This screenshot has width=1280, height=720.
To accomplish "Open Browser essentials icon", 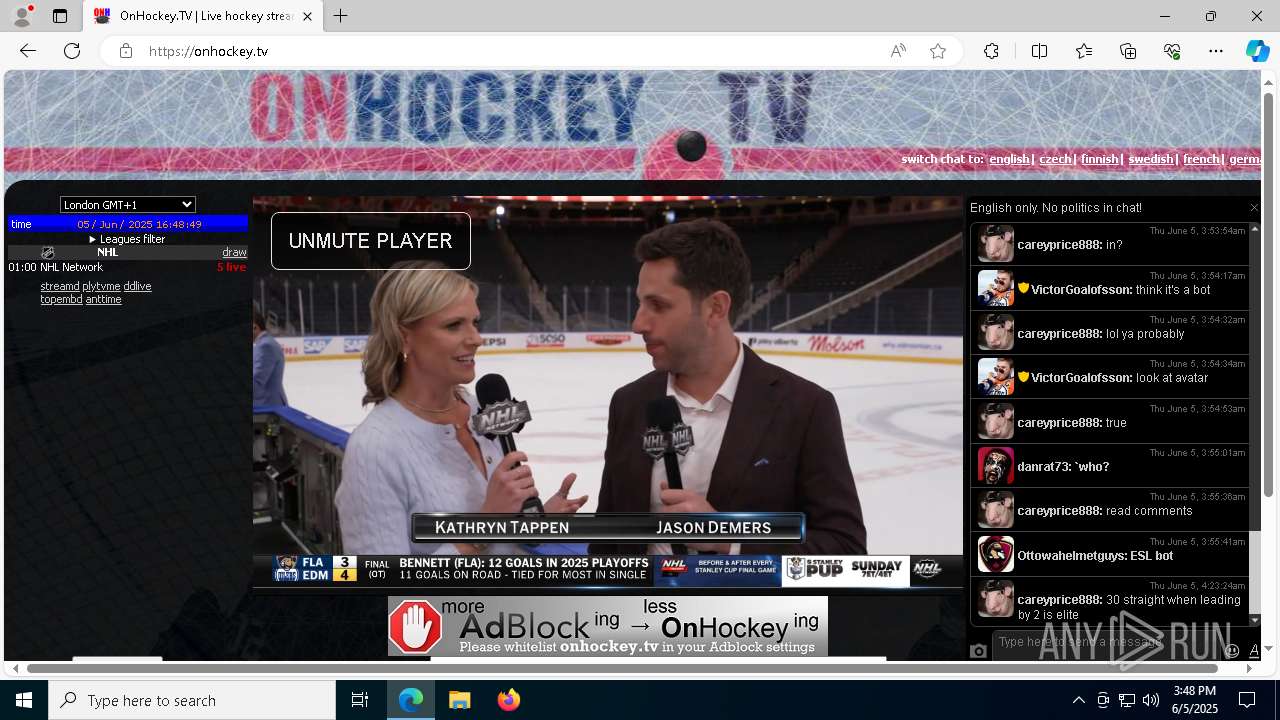I will tap(1172, 51).
